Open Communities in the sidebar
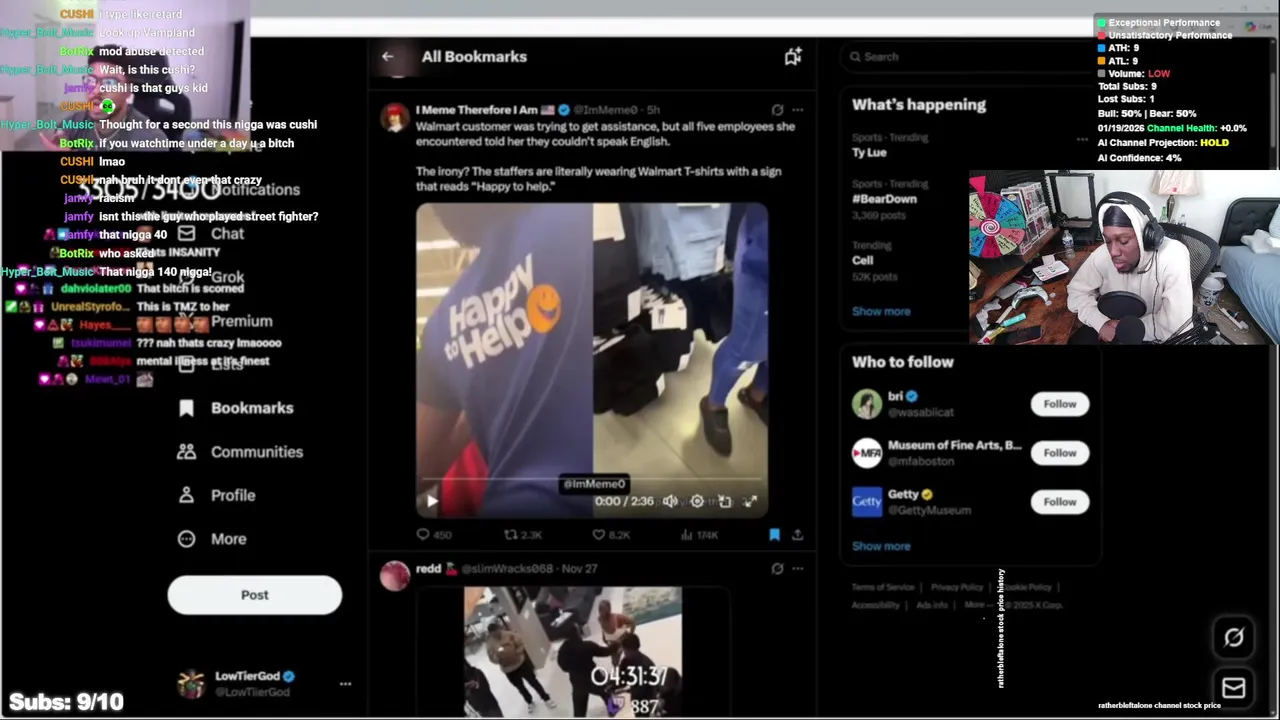 [x=241, y=452]
